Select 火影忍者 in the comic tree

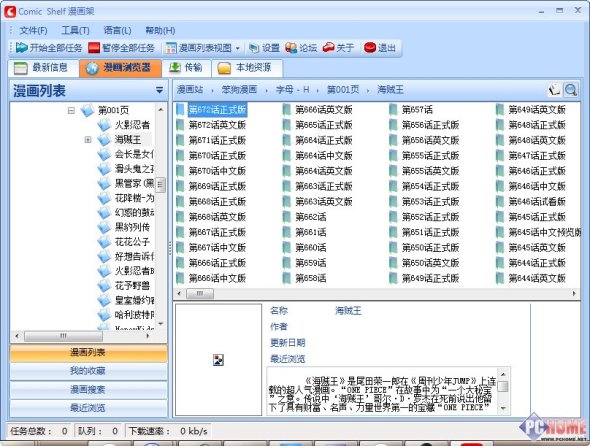tap(132, 125)
